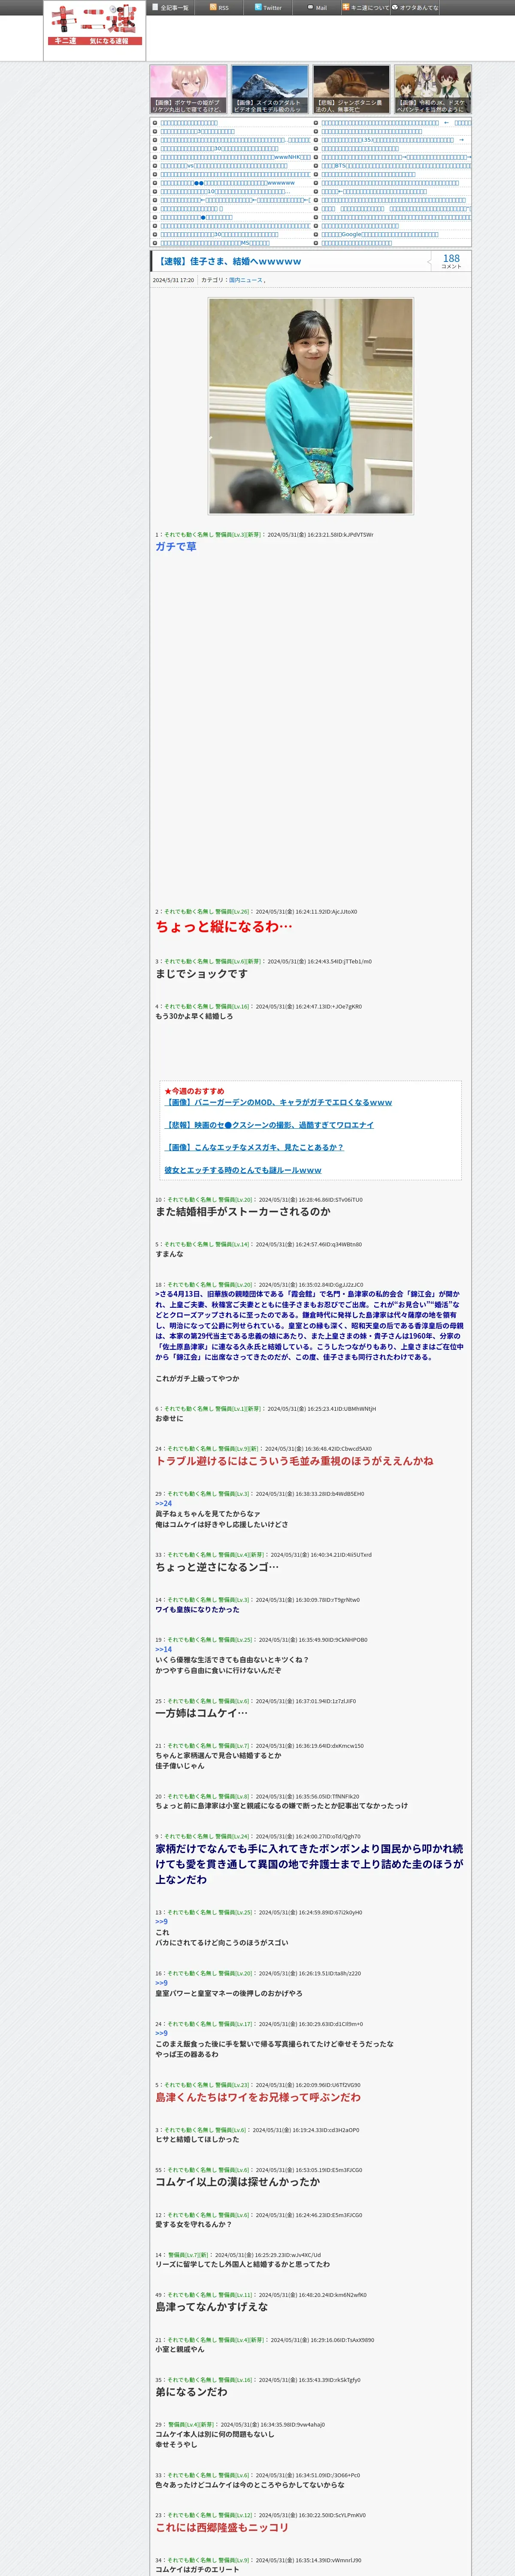This screenshot has height=2576, width=515.
Task: Follow >>9 anchor above 皇室パワーと皇室マネー
Action: [x=161, y=1983]
